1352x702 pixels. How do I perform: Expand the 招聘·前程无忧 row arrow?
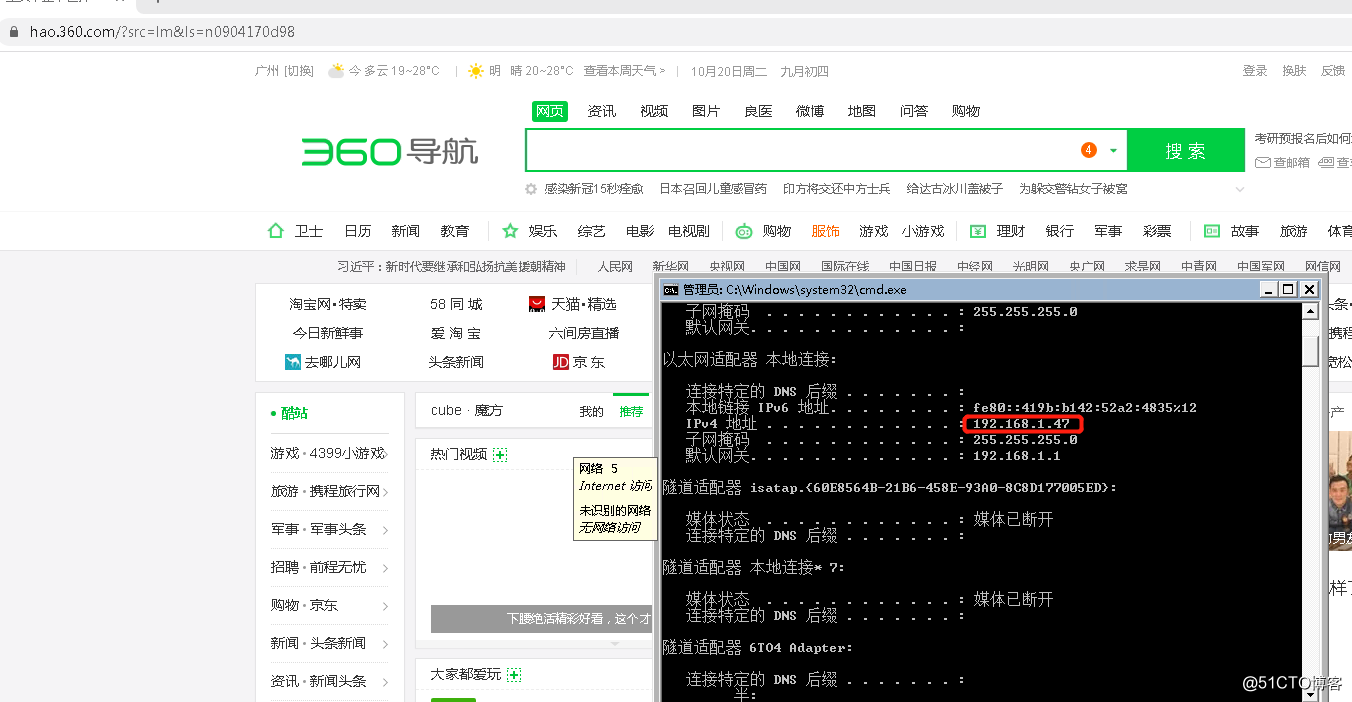click(x=385, y=568)
